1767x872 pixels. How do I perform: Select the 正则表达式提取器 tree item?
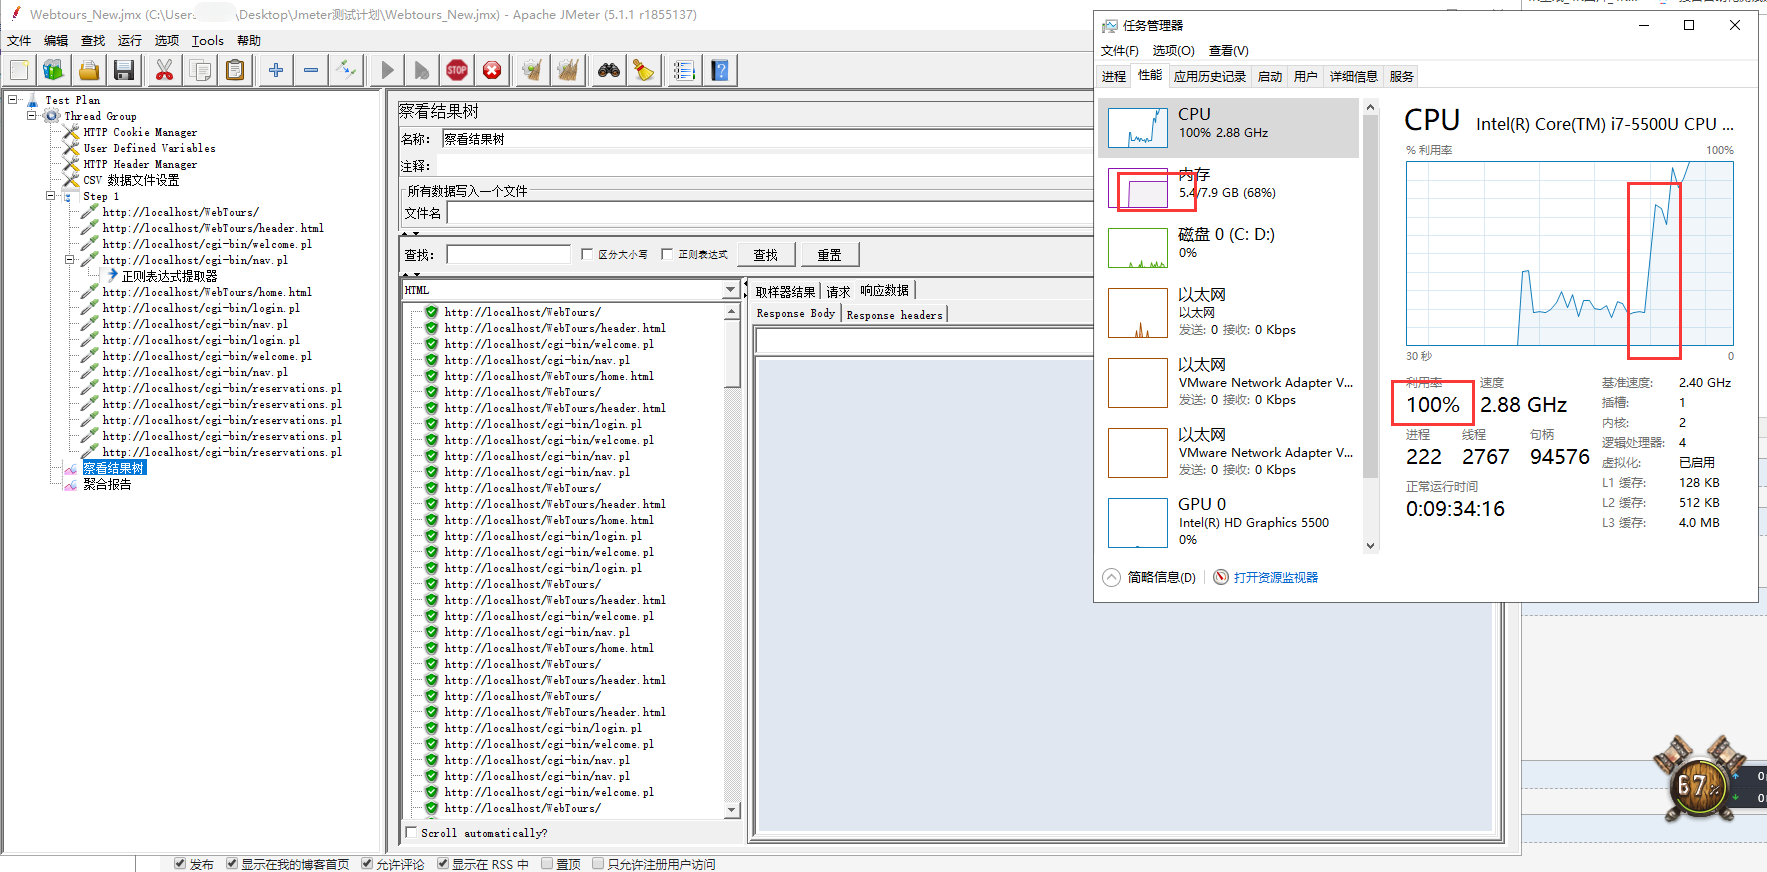pyautogui.click(x=169, y=276)
